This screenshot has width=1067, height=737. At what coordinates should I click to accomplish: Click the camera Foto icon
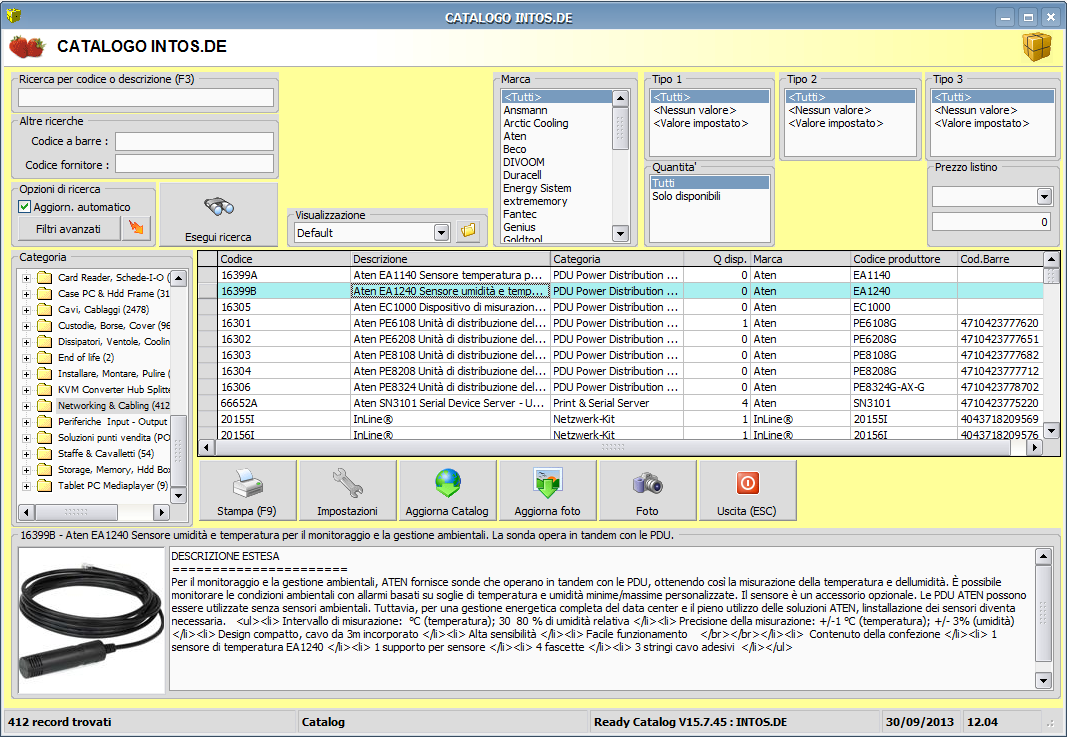647,483
